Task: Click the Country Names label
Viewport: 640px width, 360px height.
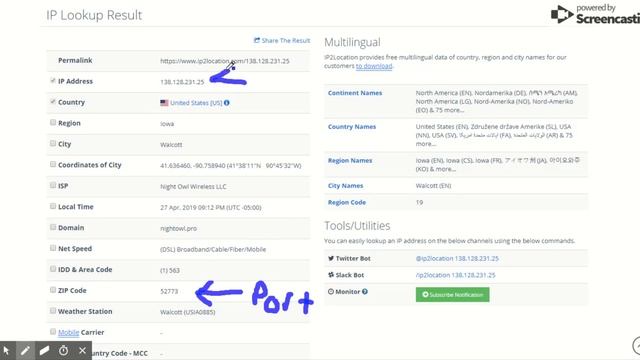Action: tap(352, 127)
